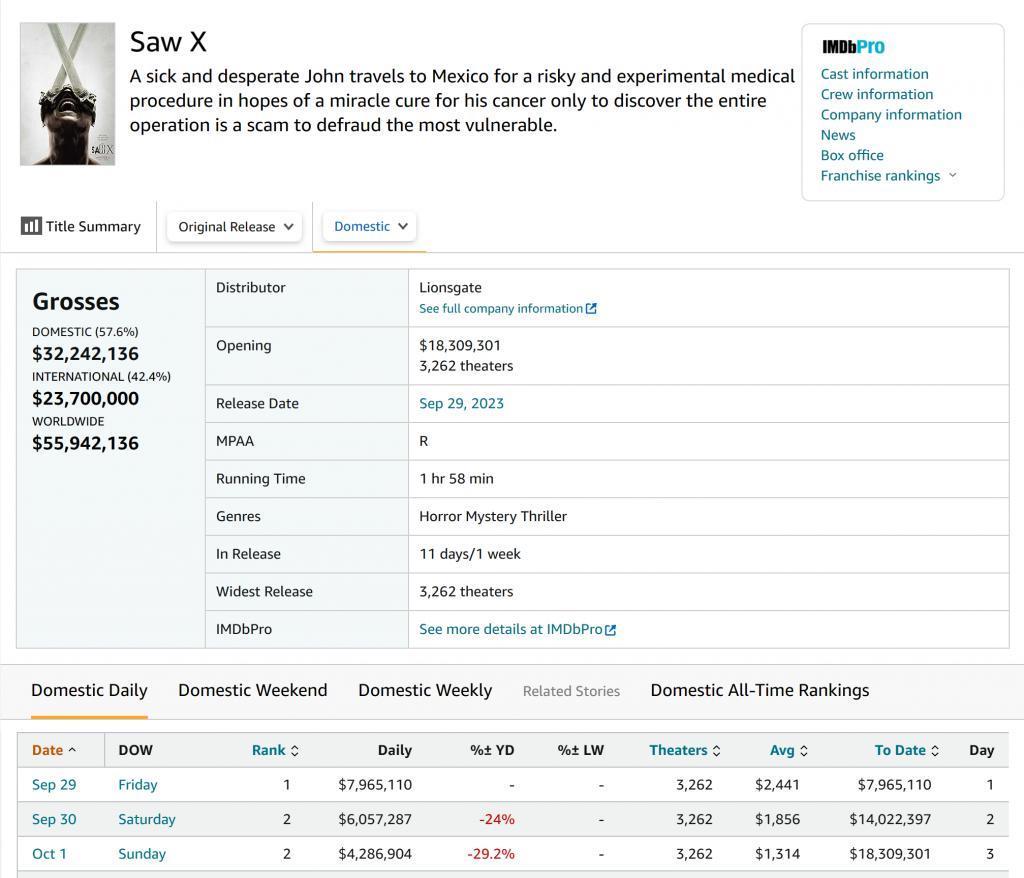This screenshot has height=878, width=1024.
Task: Open the Saturday day-of-week link
Action: pyautogui.click(x=146, y=819)
